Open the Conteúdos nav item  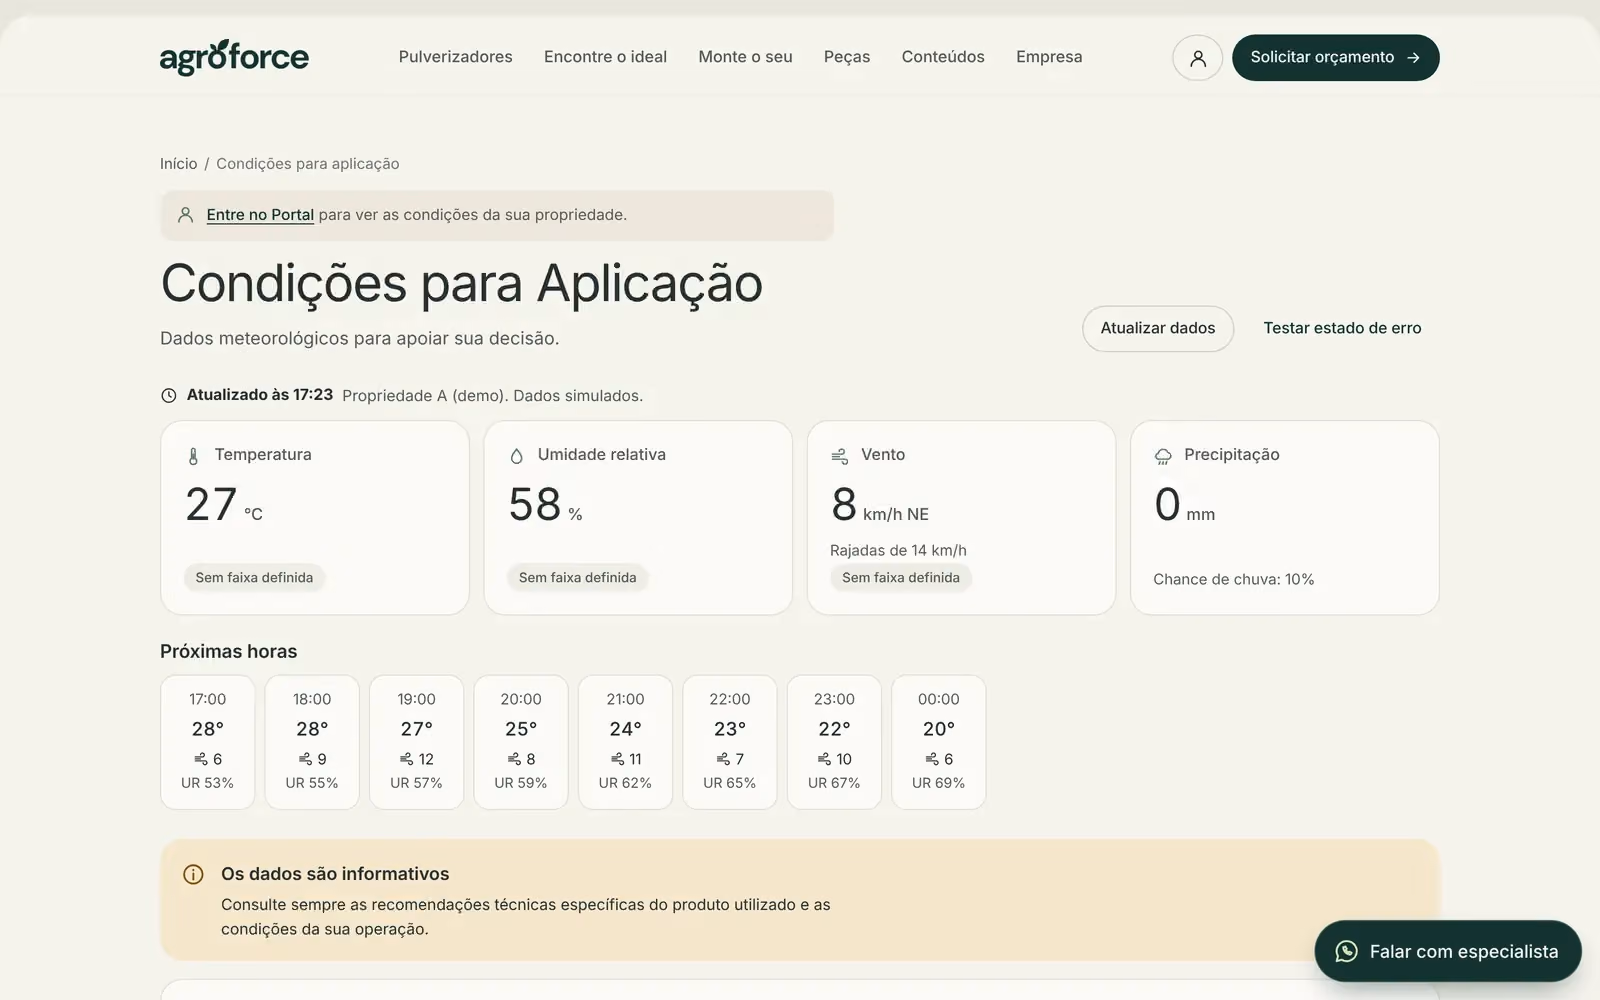(943, 57)
